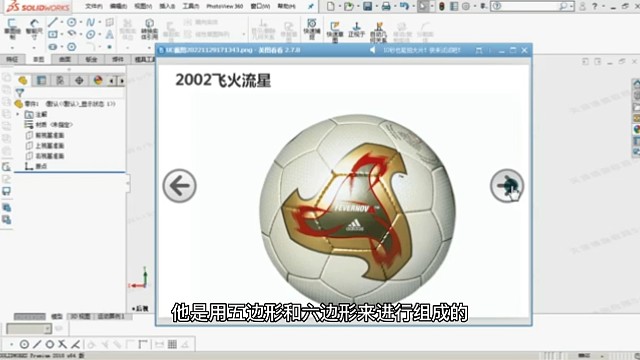The width and height of the screenshot is (640, 360).
Task: Undo the last action with the Undo arrow
Action: (404, 6)
